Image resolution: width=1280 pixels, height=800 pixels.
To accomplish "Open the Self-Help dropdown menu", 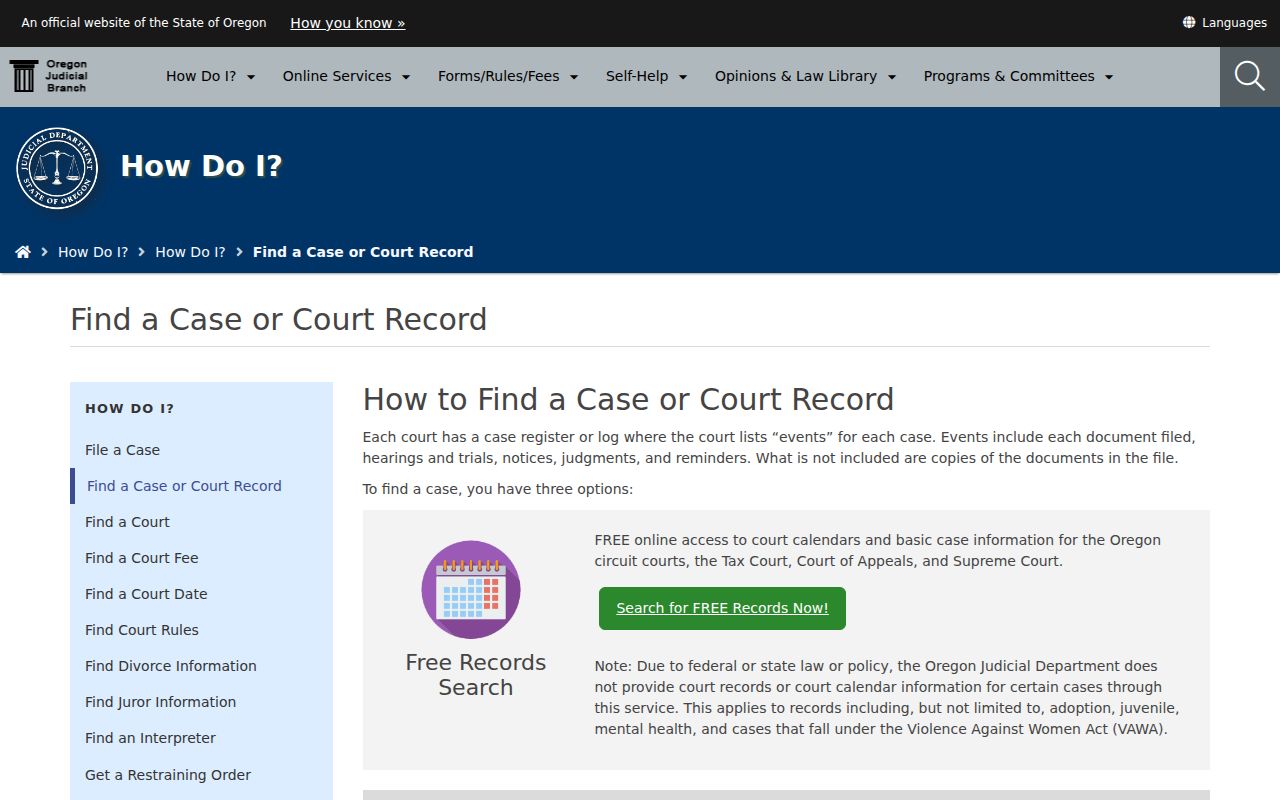I will (x=647, y=76).
